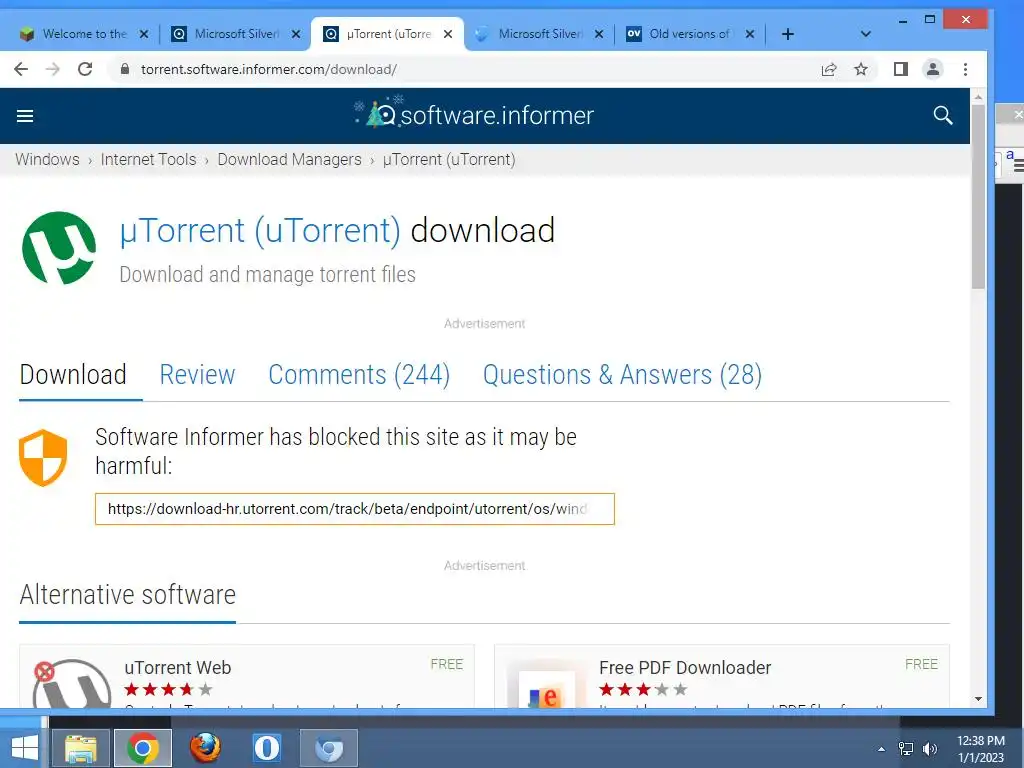Click the Internet Tools breadcrumb link
This screenshot has width=1024, height=768.
click(x=148, y=159)
